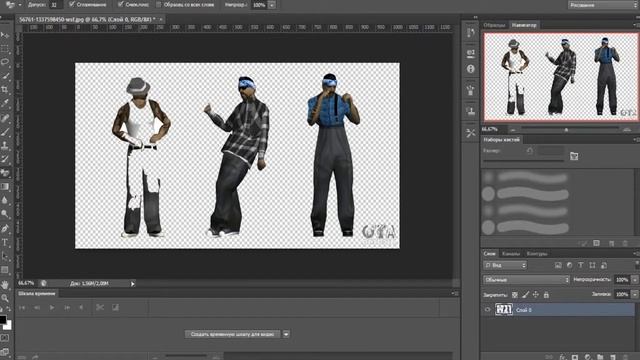Toggle lock all padlock icon
The image size is (640, 360).
546,295
